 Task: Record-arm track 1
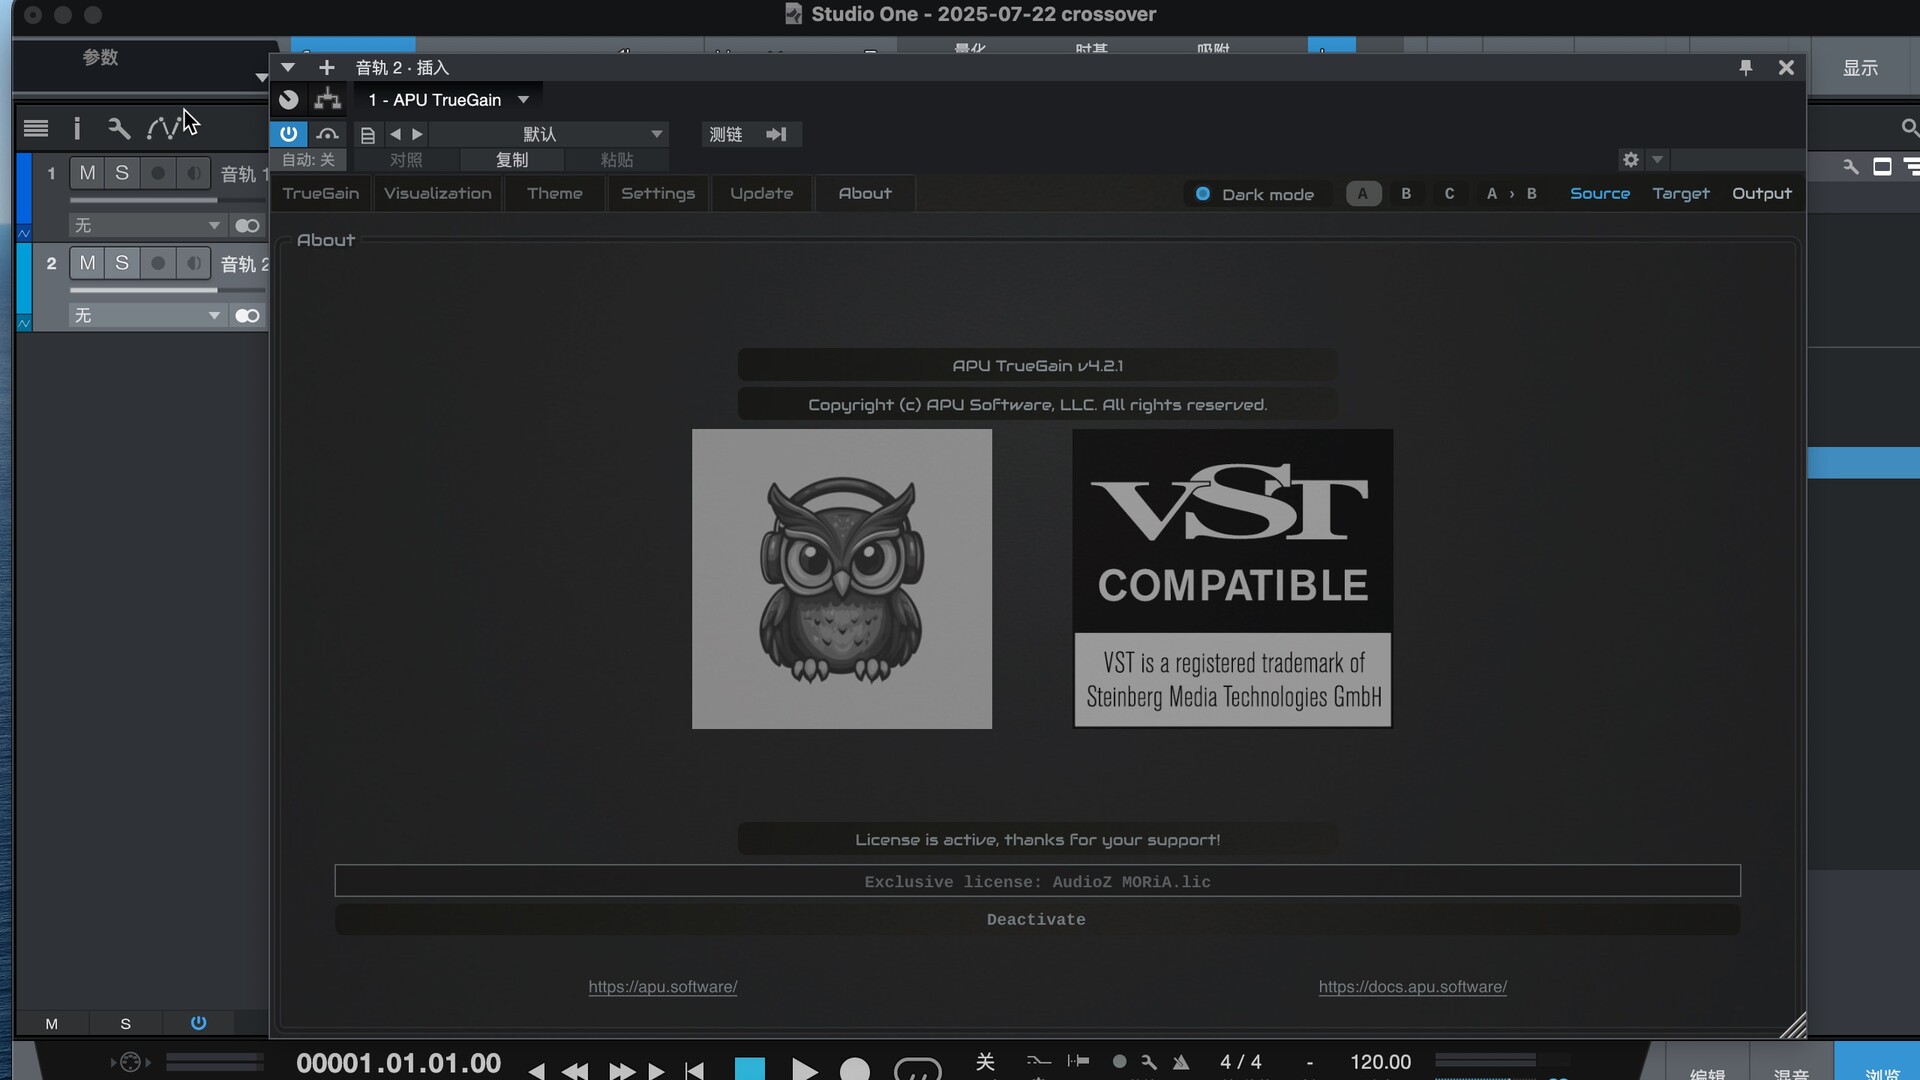pos(158,173)
